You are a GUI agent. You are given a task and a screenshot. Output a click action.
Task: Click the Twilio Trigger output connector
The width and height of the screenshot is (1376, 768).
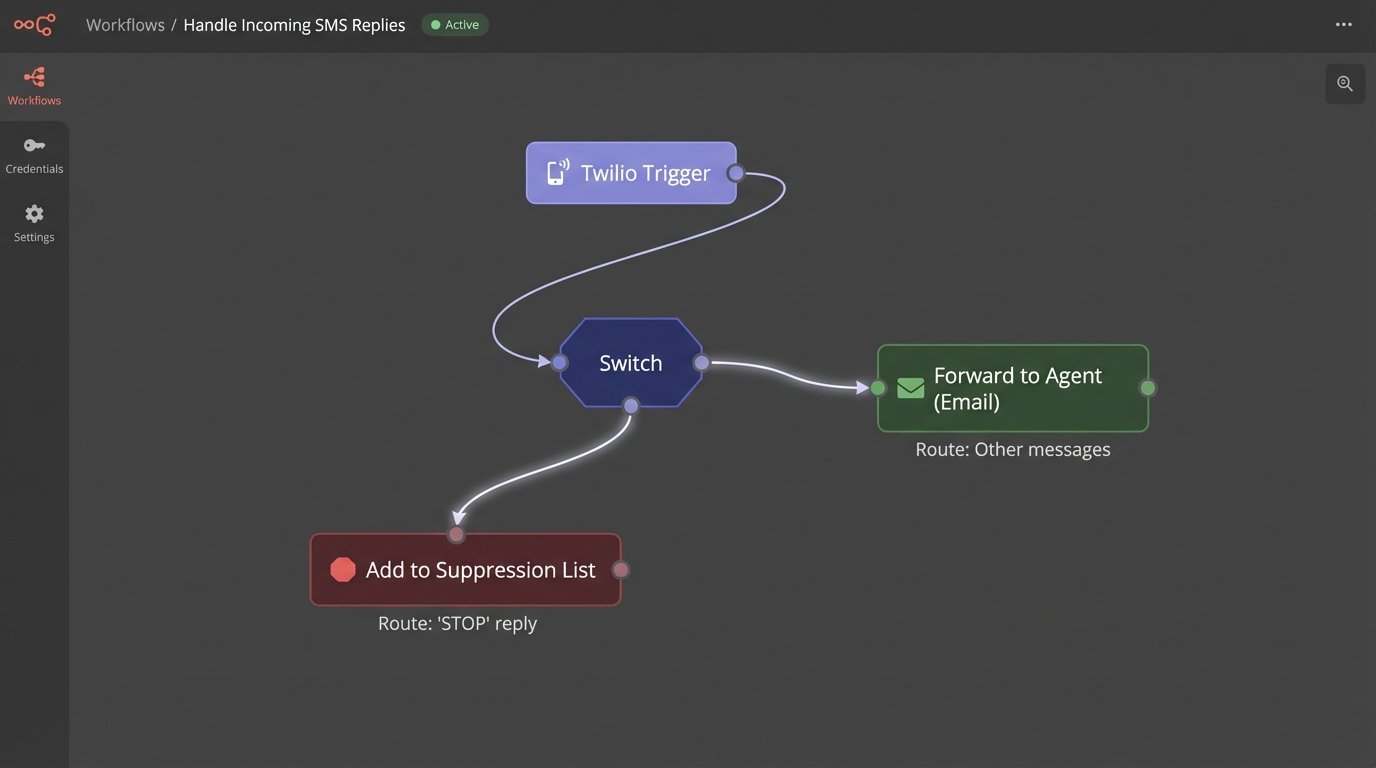pos(736,173)
